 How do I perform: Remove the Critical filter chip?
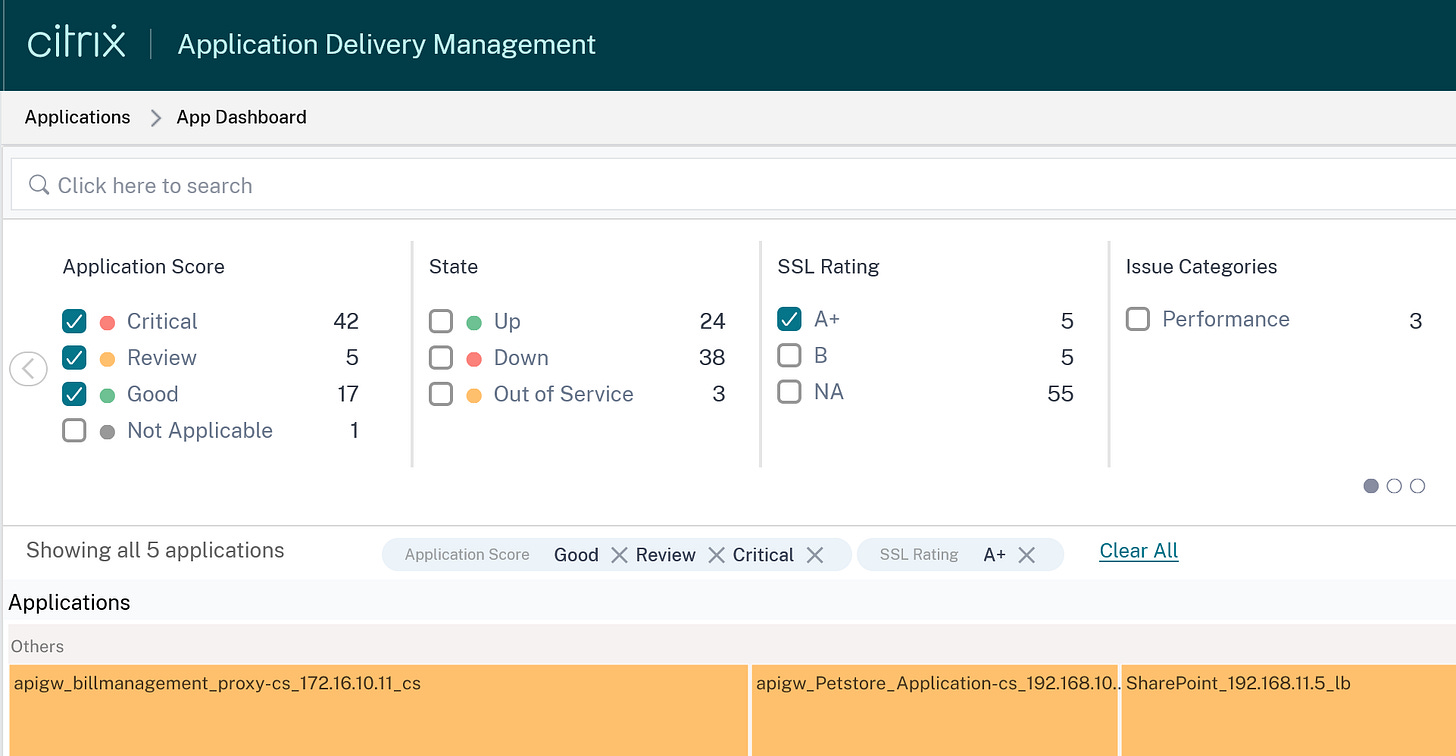click(815, 555)
